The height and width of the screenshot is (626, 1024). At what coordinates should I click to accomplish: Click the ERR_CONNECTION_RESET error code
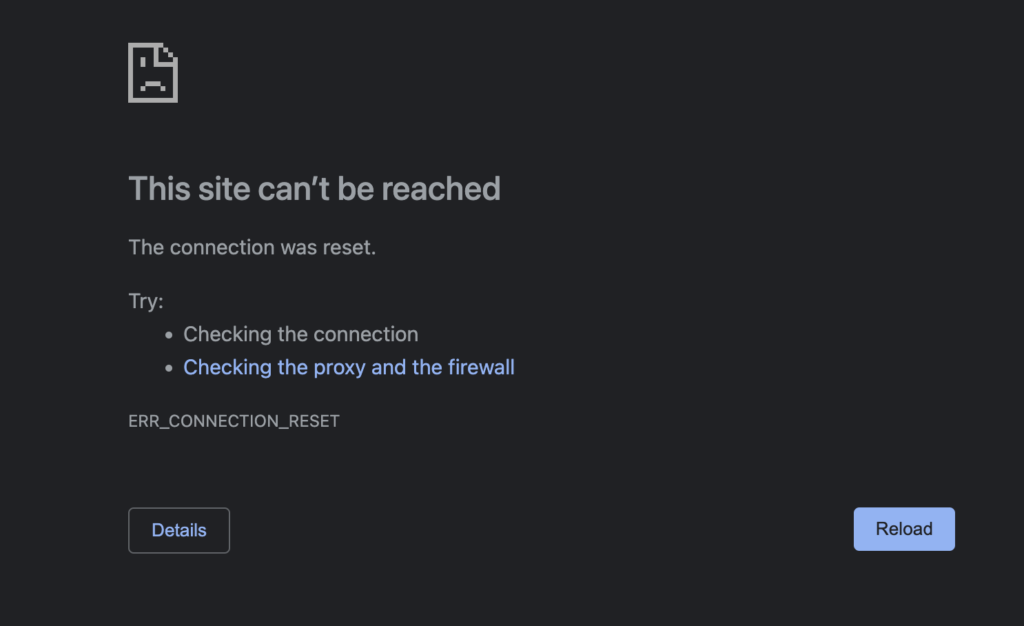tap(234, 421)
